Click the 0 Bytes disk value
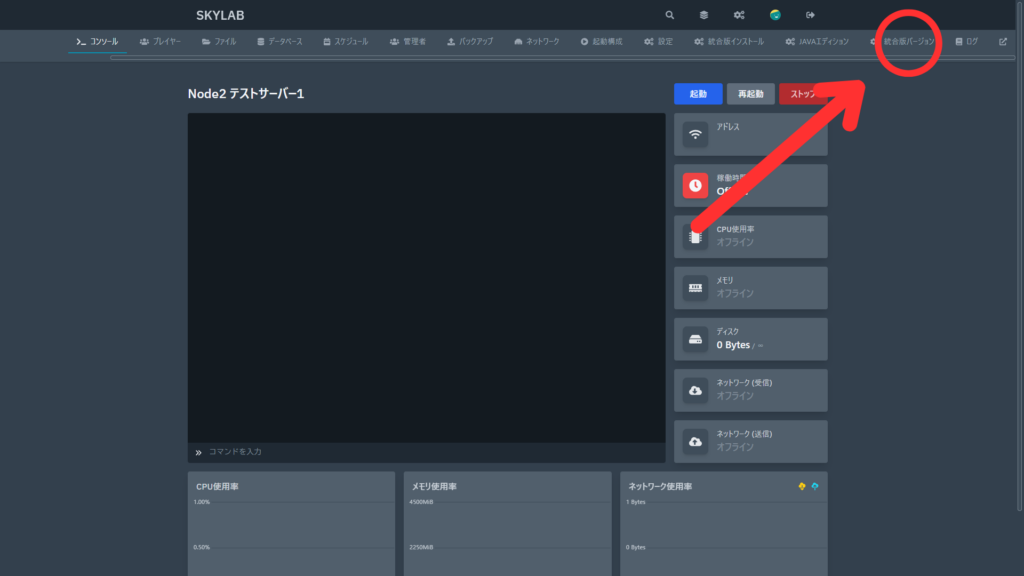The image size is (1024, 576). click(733, 345)
